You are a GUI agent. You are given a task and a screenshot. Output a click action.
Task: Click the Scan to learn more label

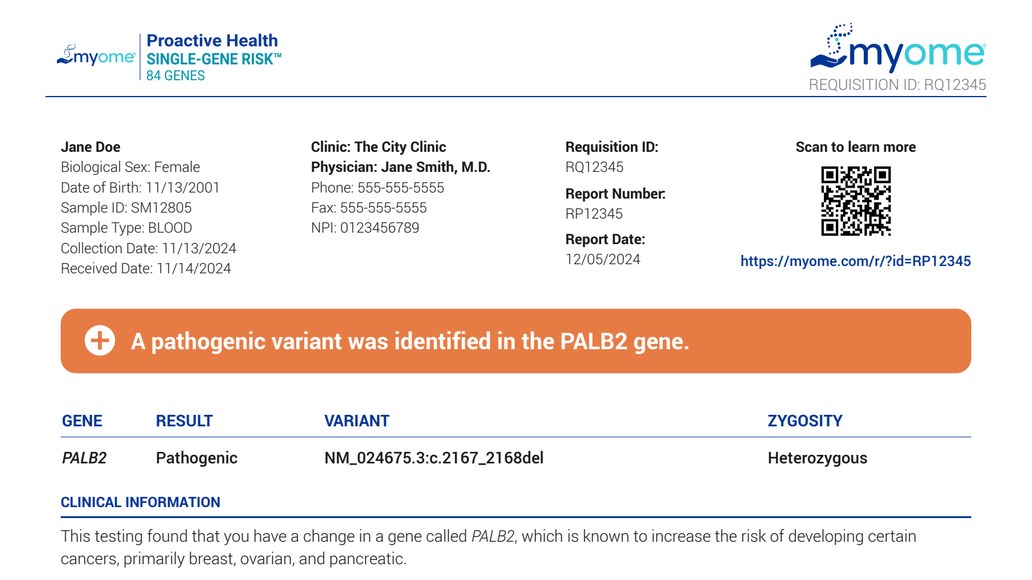click(855, 147)
